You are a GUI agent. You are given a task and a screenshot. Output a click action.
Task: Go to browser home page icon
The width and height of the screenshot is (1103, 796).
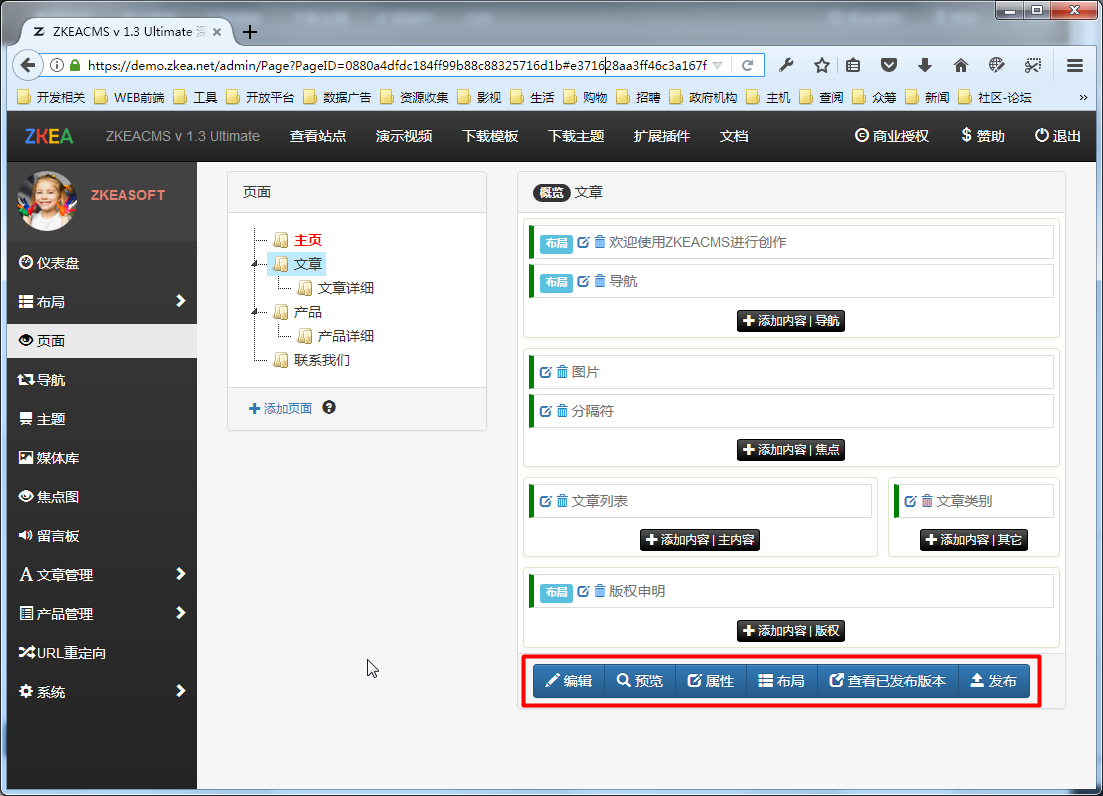[961, 65]
